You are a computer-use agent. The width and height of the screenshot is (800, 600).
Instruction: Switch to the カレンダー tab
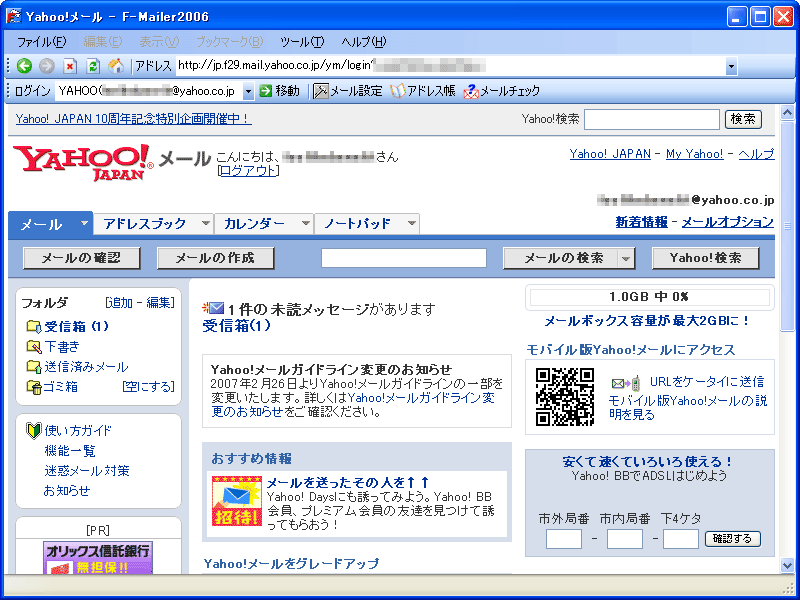[254, 224]
